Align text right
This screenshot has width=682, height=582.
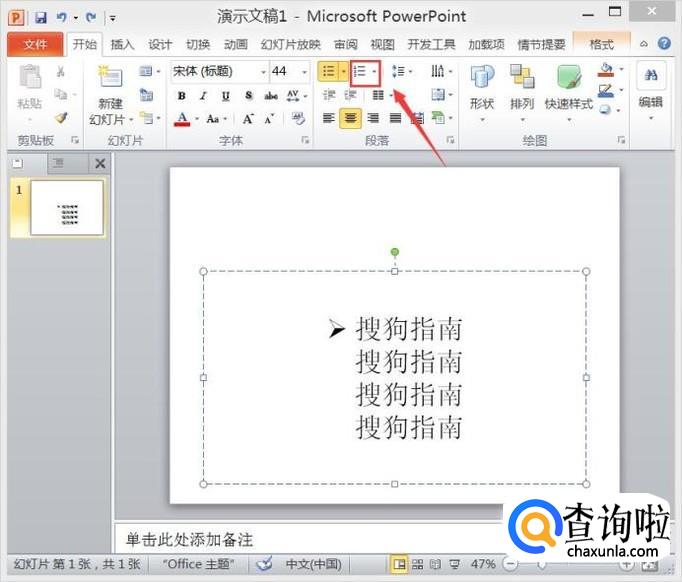tap(373, 118)
